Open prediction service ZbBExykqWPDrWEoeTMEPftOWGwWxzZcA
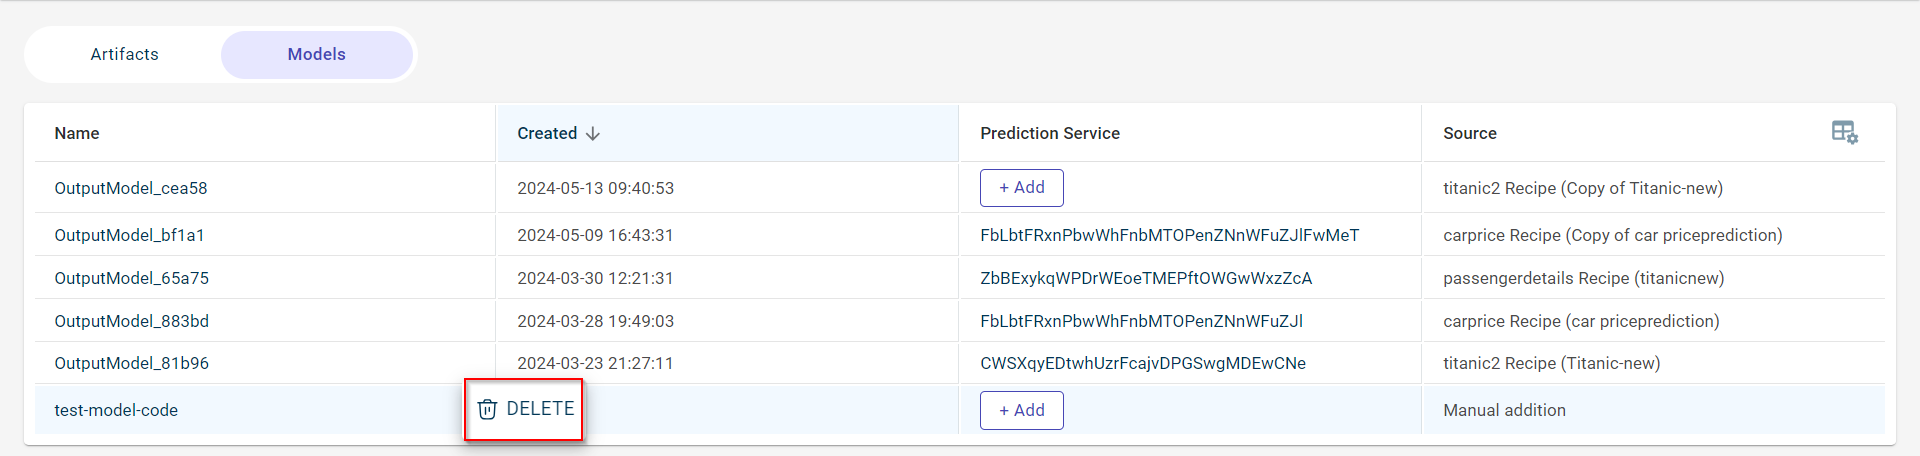The image size is (1920, 456). pyautogui.click(x=1146, y=278)
